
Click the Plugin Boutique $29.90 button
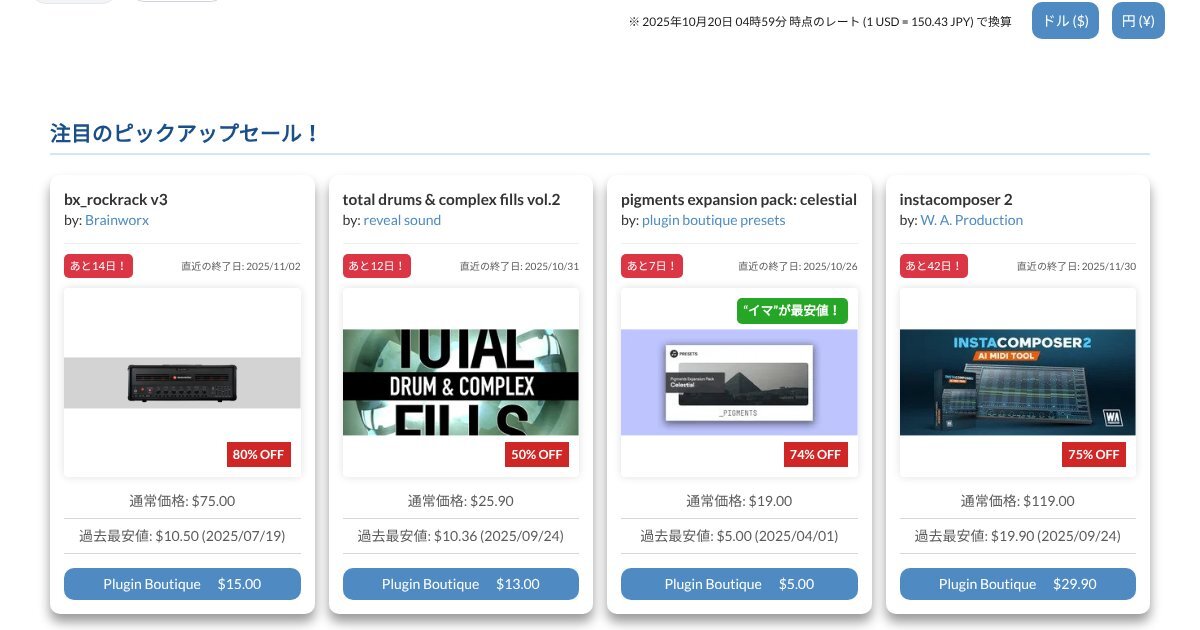(x=1018, y=584)
